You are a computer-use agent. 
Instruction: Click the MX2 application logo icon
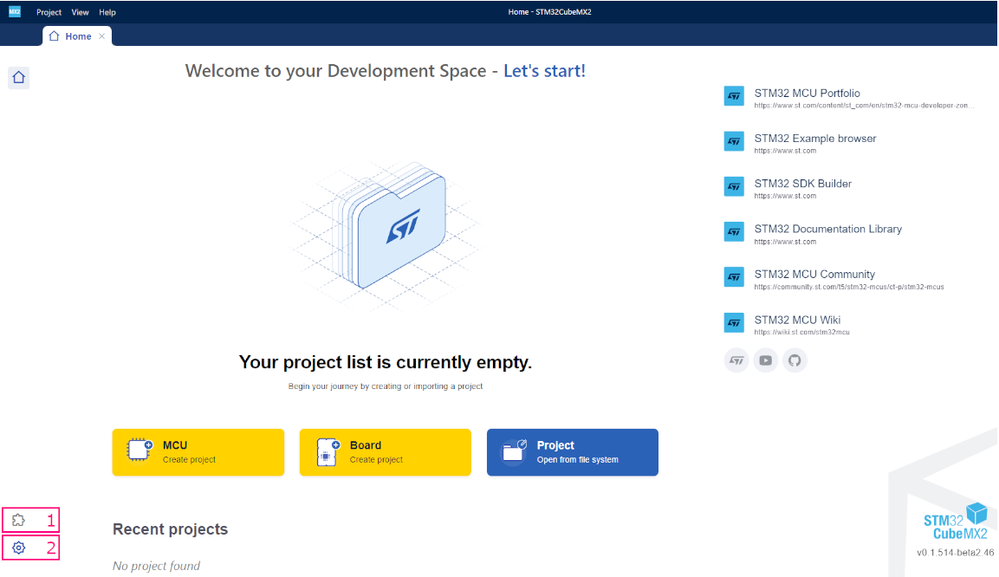coord(15,11)
